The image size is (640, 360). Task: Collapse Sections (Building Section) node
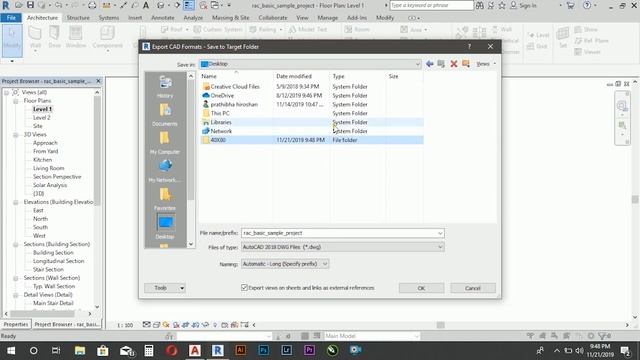[16, 244]
